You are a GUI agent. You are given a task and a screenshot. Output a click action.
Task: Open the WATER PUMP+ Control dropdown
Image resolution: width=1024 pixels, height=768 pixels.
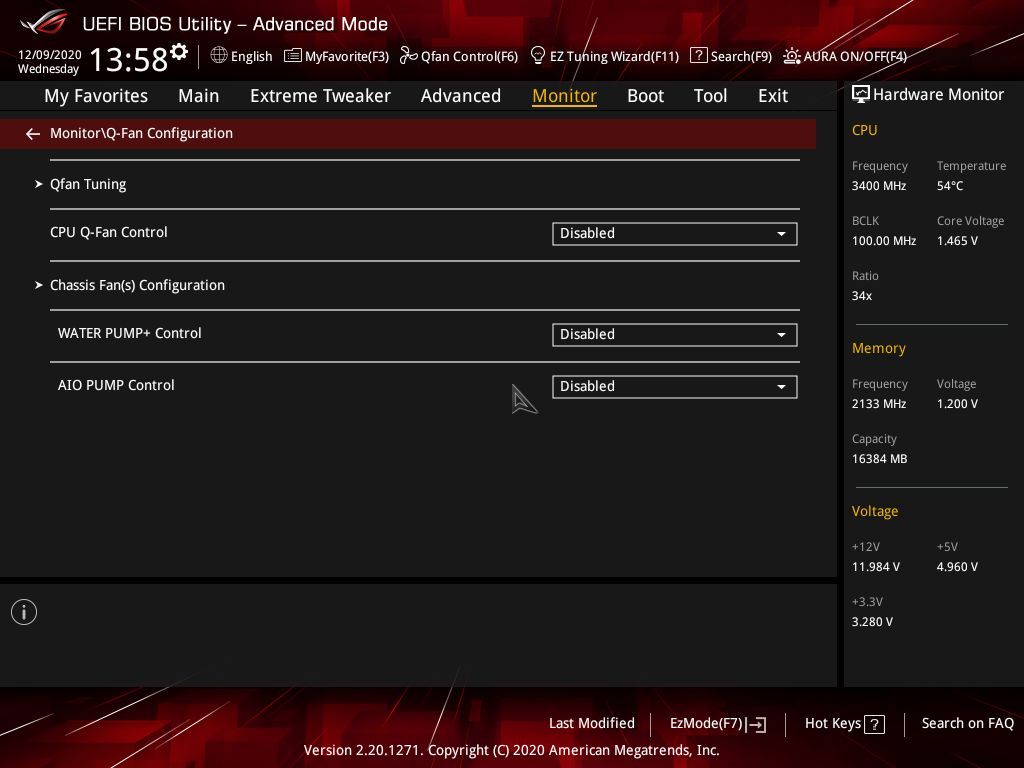tap(675, 335)
